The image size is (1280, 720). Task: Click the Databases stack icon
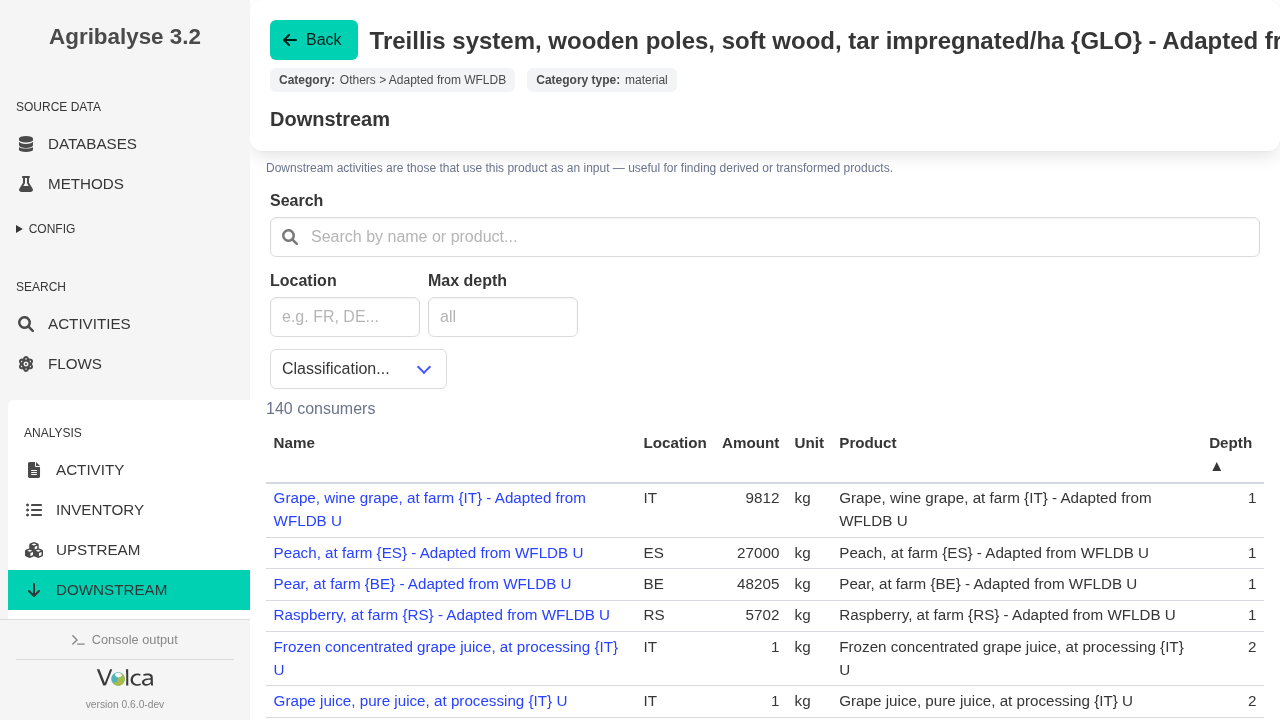click(26, 144)
